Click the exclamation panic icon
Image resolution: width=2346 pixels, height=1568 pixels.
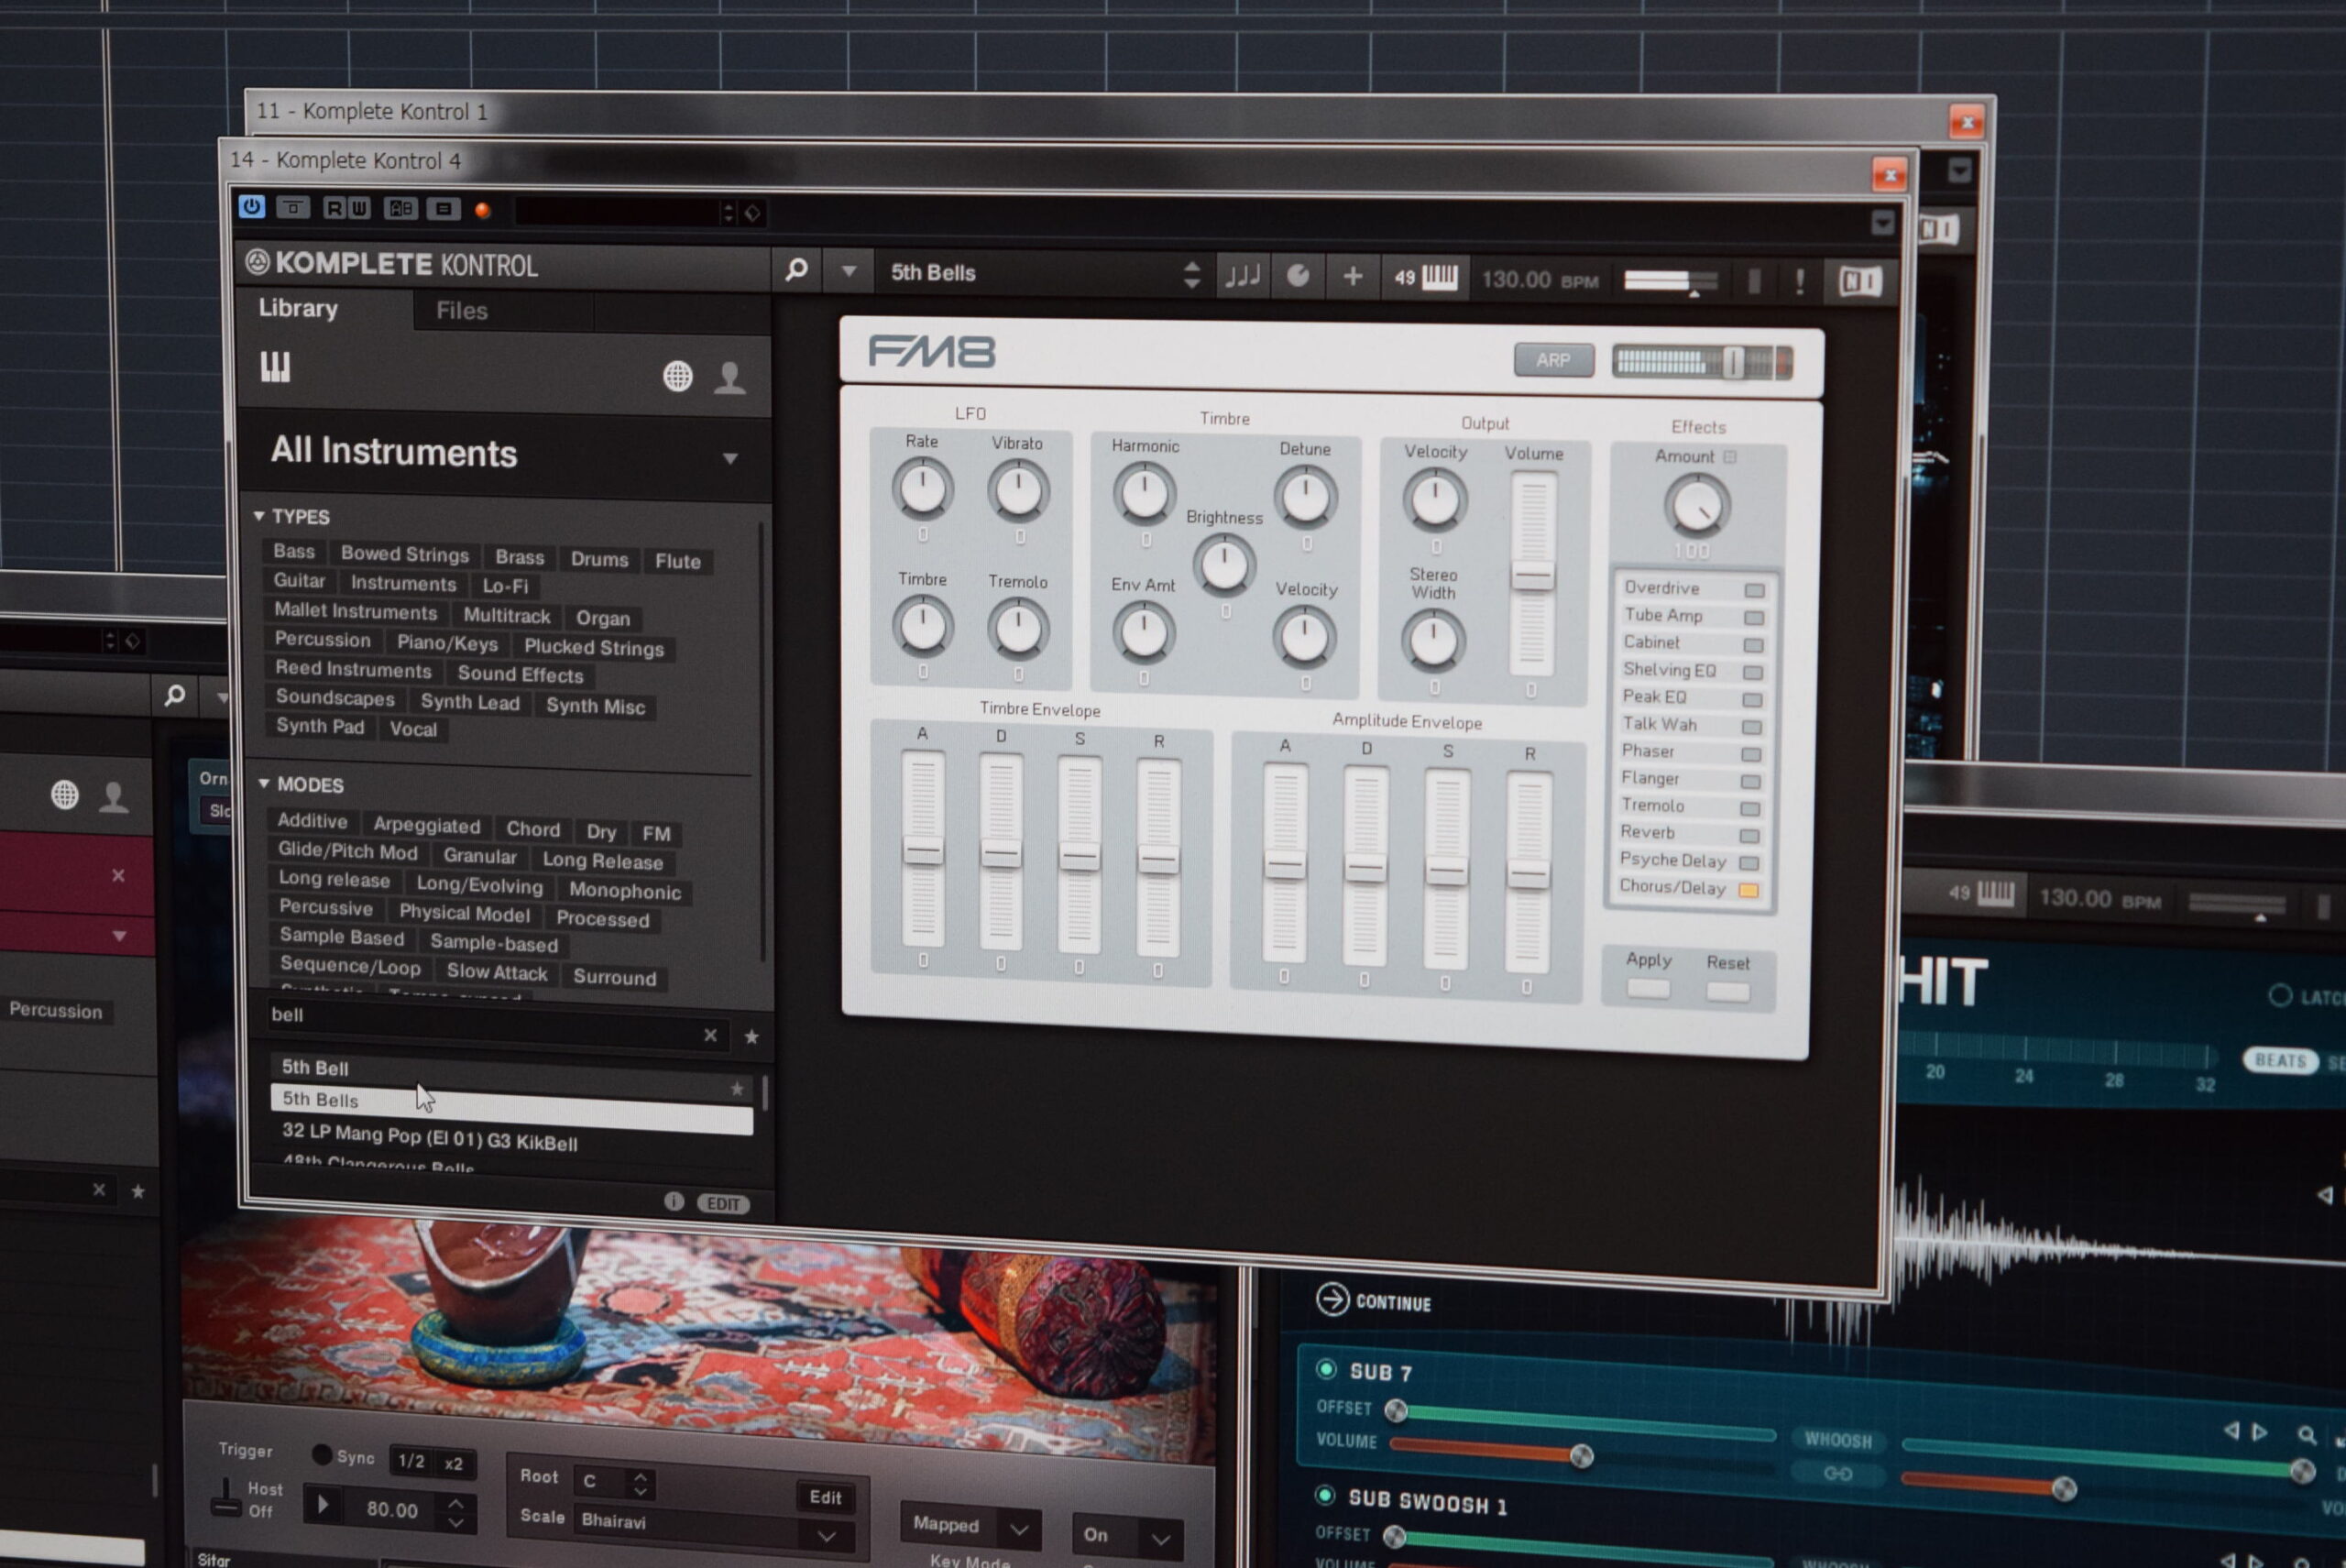[x=1800, y=281]
